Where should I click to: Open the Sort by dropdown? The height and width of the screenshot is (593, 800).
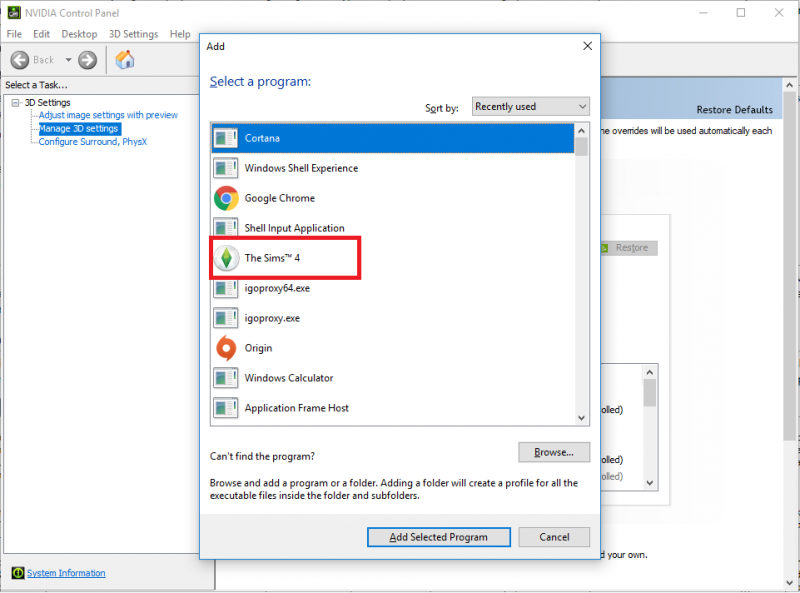[531, 107]
